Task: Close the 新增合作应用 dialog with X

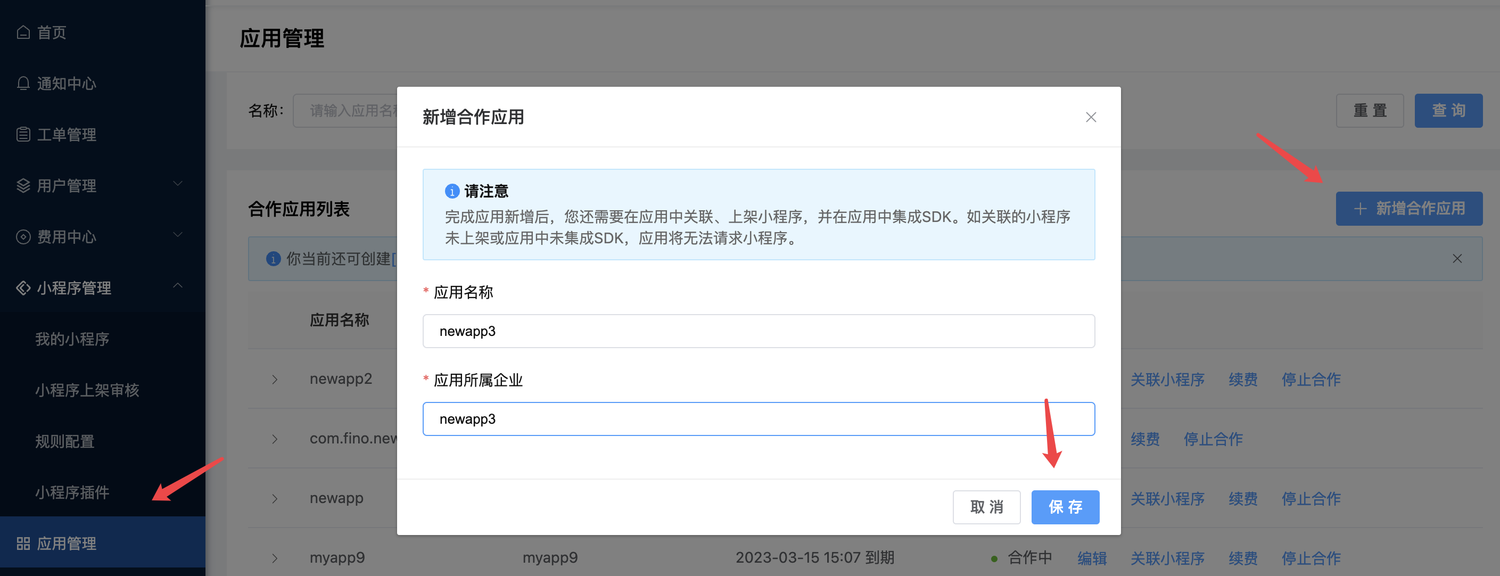Action: click(x=1091, y=117)
